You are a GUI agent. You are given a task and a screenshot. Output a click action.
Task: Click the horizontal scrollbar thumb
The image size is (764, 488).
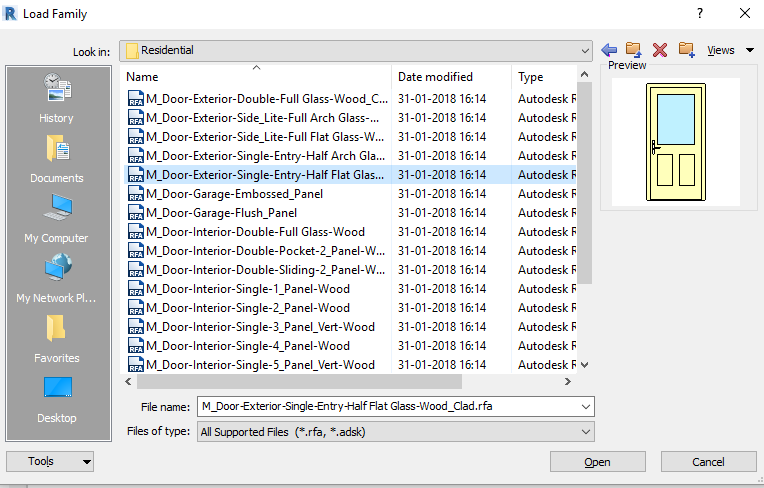pyautogui.click(x=299, y=382)
